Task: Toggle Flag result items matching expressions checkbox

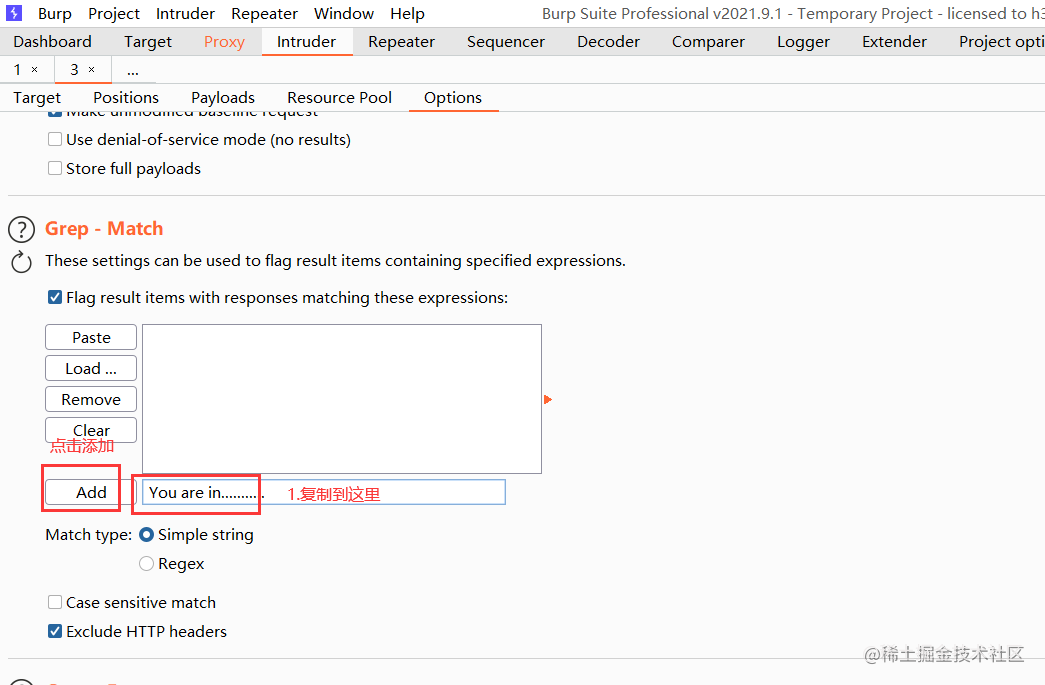Action: (55, 297)
